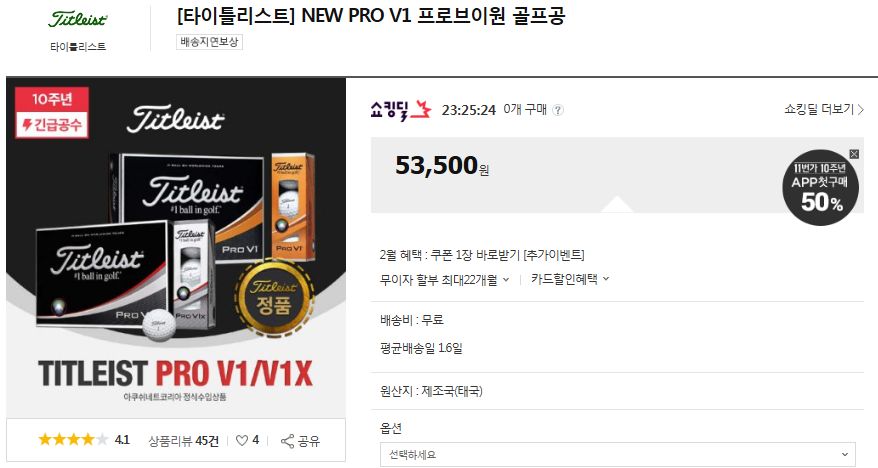Image resolution: width=878 pixels, height=468 pixels.
Task: Click the 상품리뷰 45건 link
Action: point(184,441)
